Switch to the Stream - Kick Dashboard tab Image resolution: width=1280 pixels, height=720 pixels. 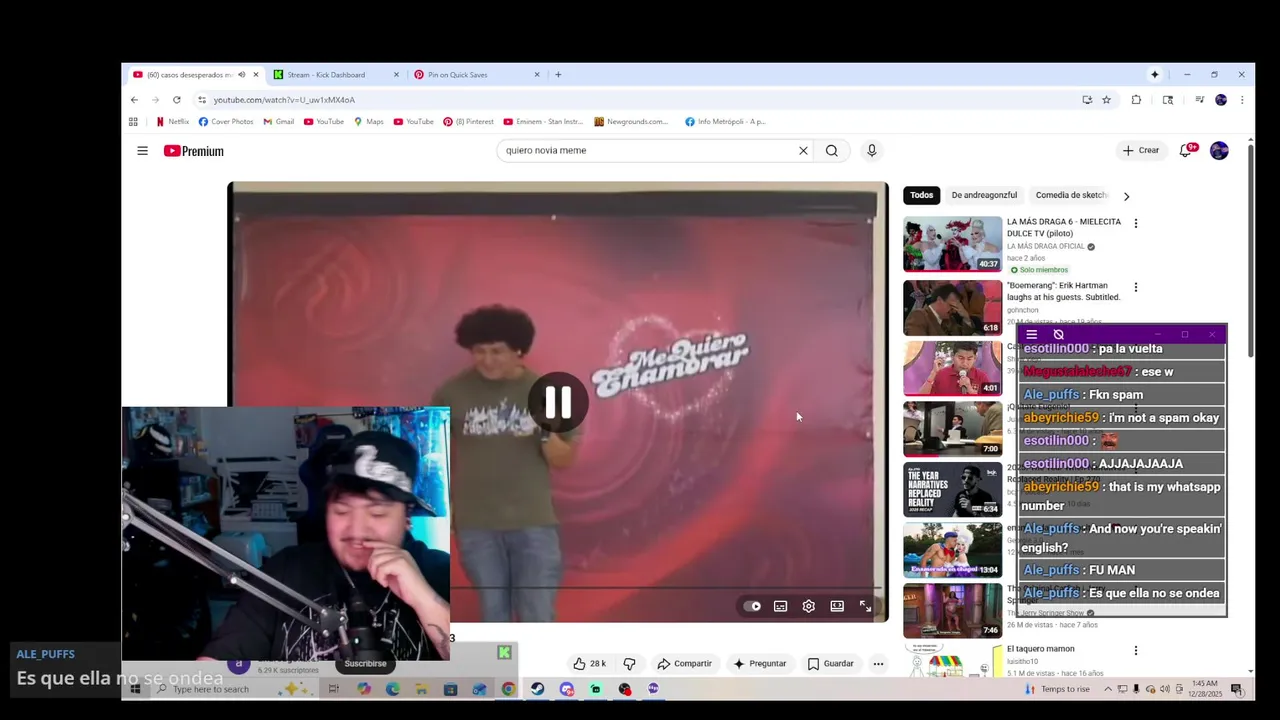(326, 75)
